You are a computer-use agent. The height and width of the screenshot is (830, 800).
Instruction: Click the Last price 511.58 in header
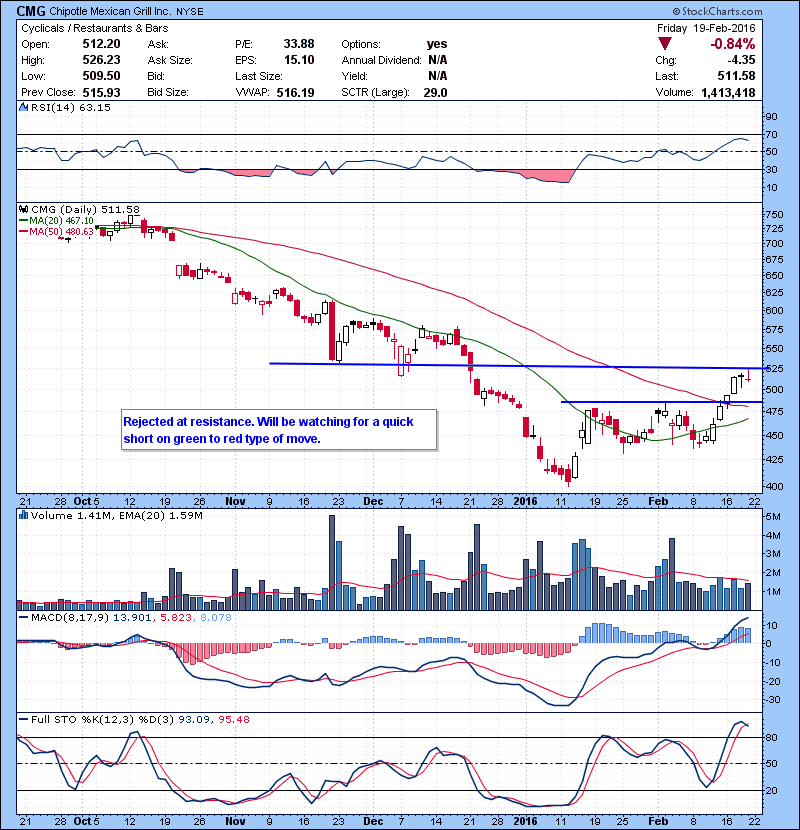736,76
